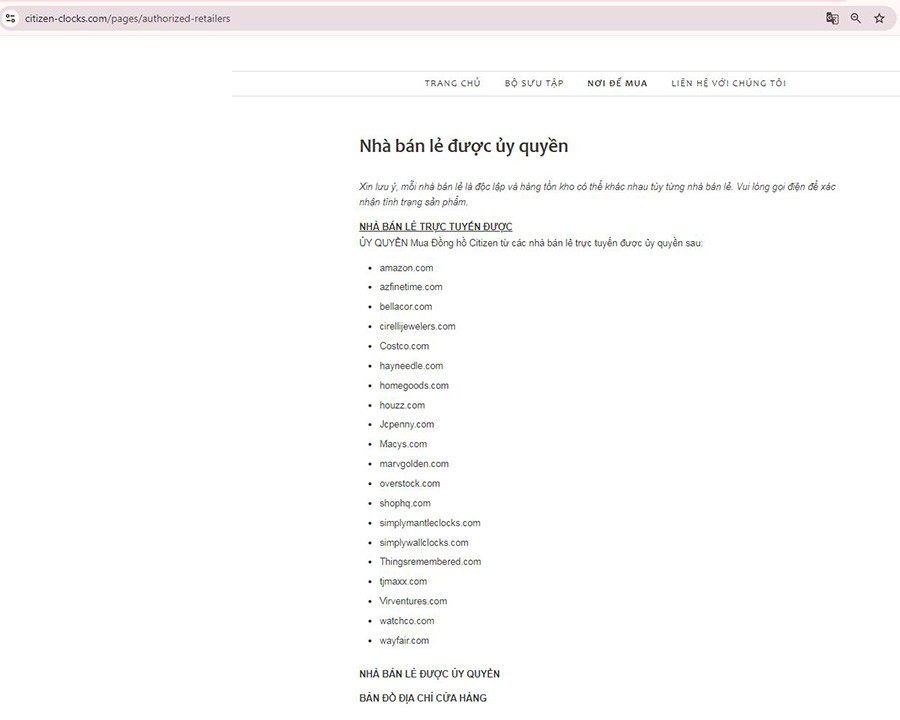Click the italic note beginning 'Xin lưu ý'
This screenshot has width=900, height=720.
coord(598,194)
